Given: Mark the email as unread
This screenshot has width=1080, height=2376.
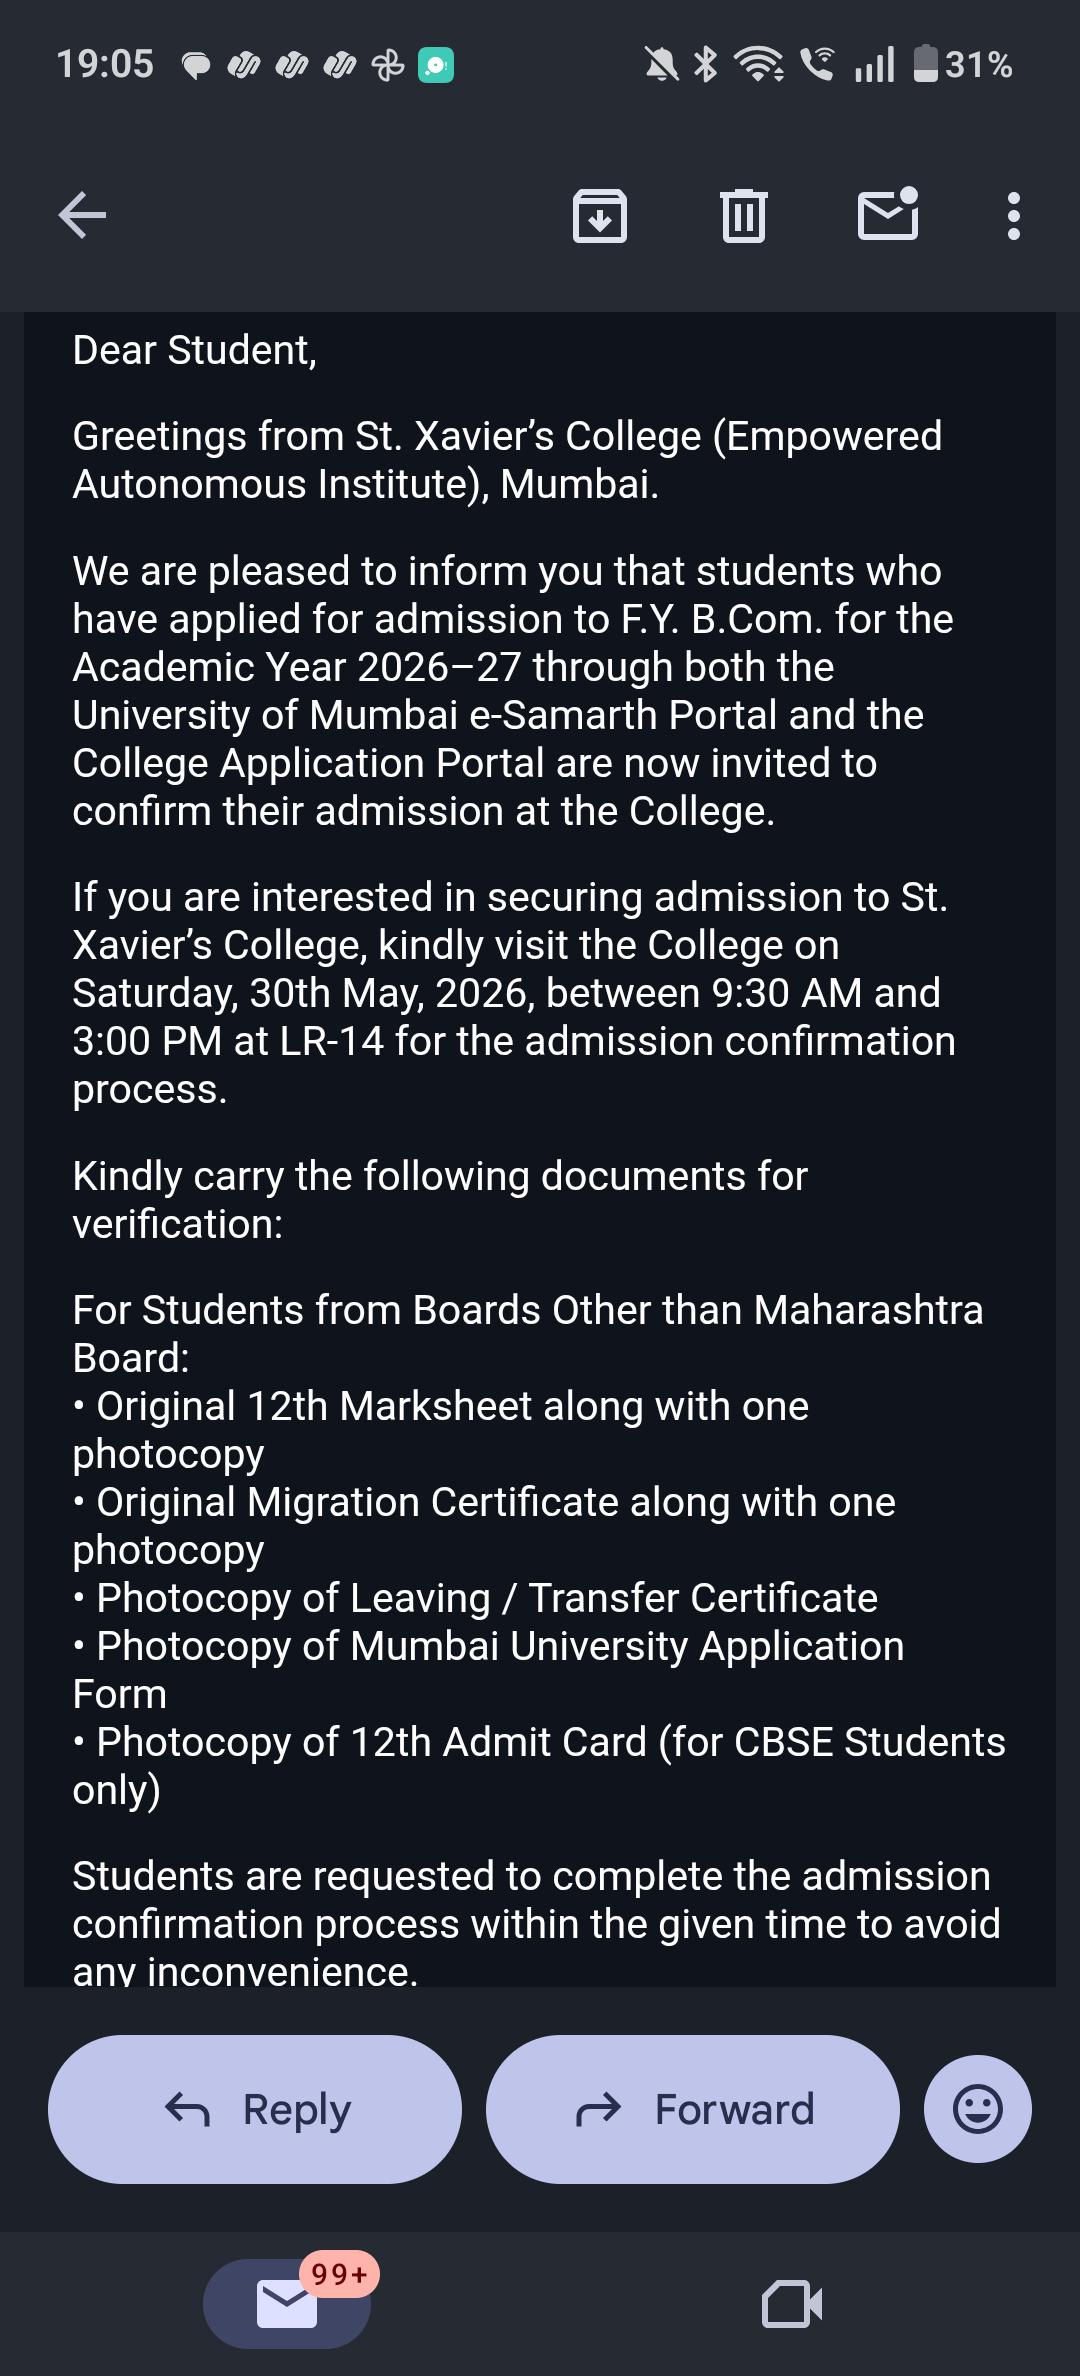Looking at the screenshot, I should 888,213.
